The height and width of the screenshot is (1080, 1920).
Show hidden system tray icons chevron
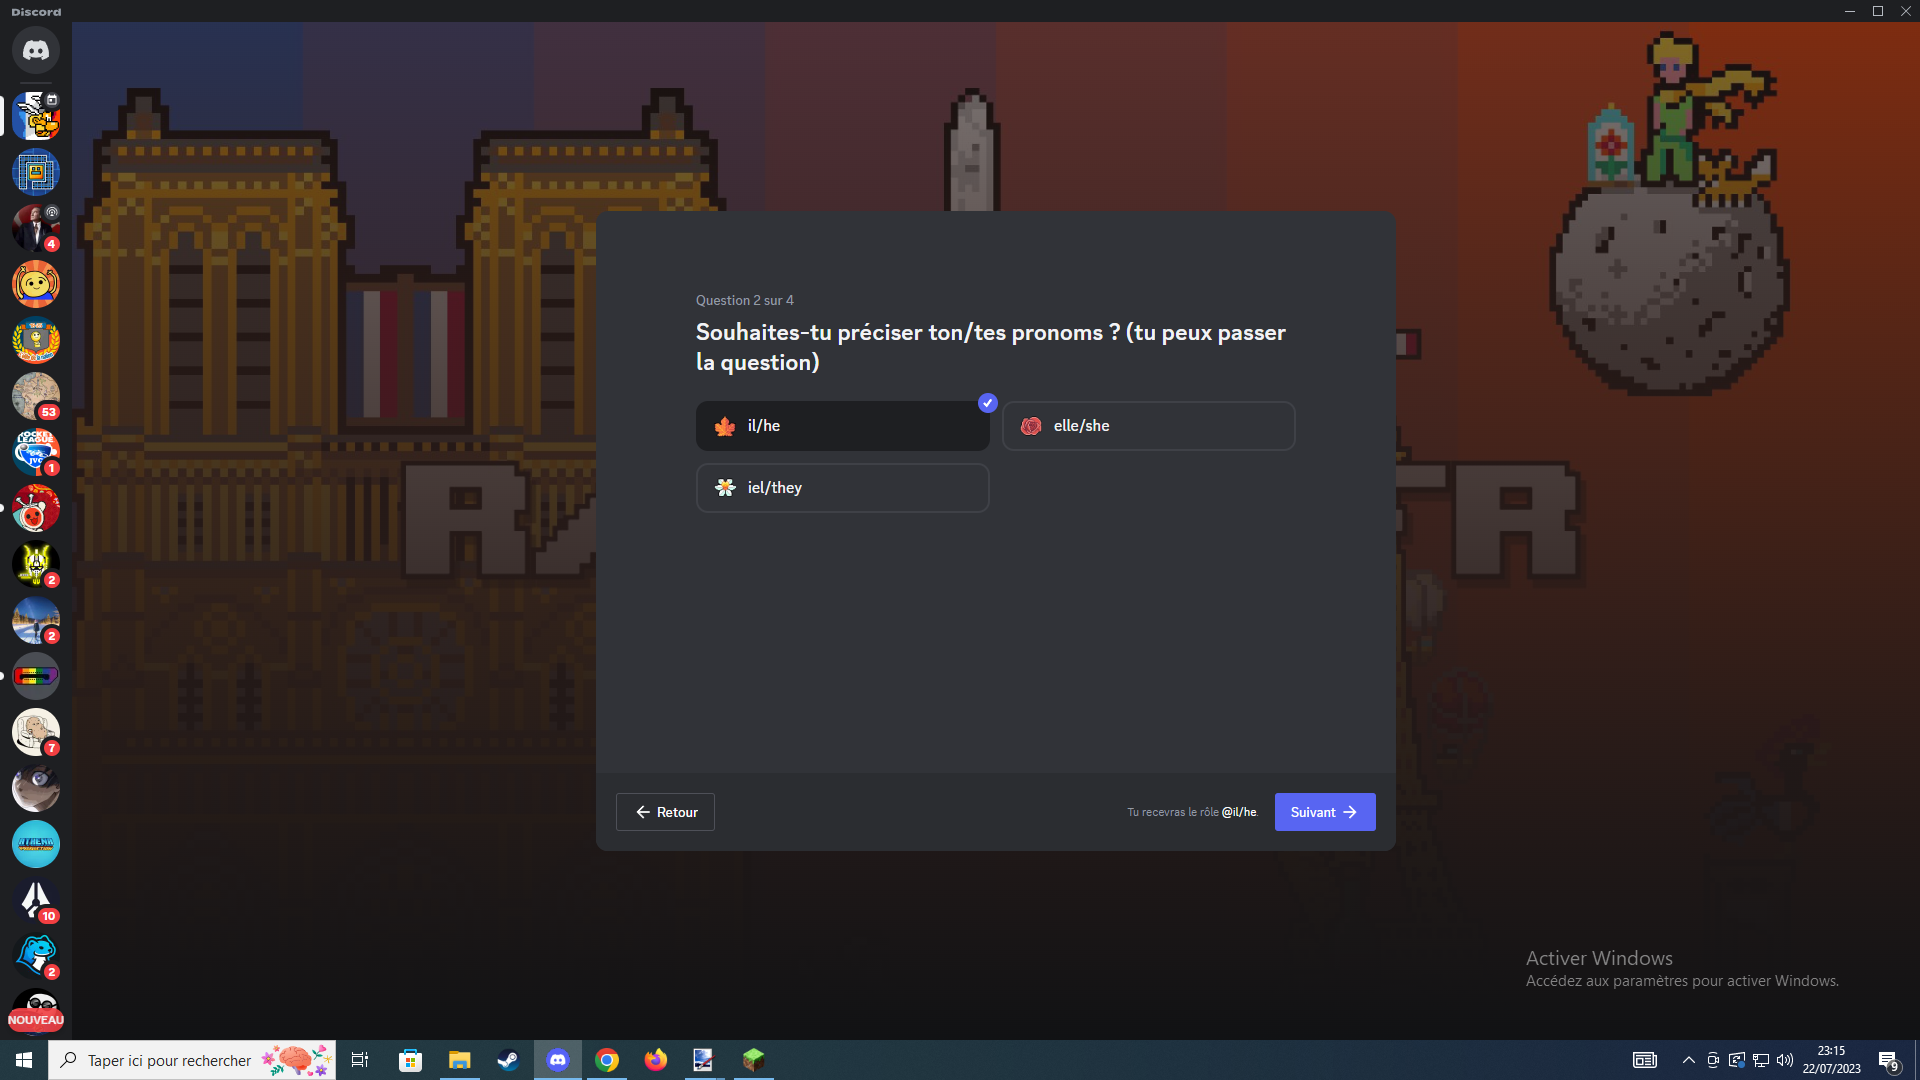point(1688,1060)
